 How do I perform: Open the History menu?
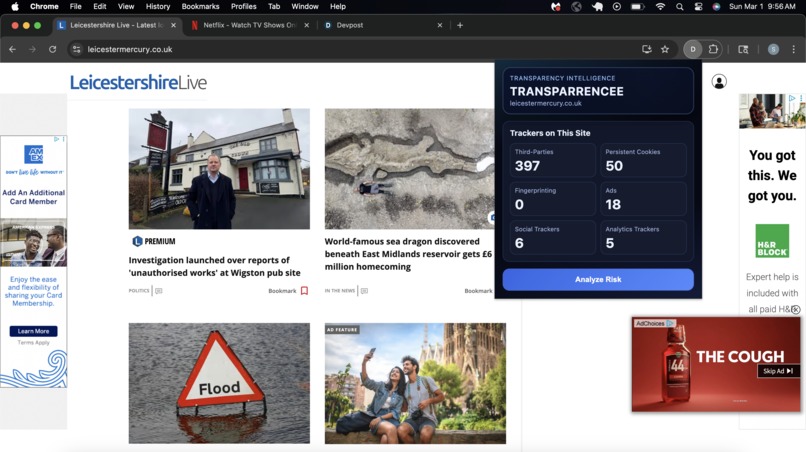click(158, 7)
